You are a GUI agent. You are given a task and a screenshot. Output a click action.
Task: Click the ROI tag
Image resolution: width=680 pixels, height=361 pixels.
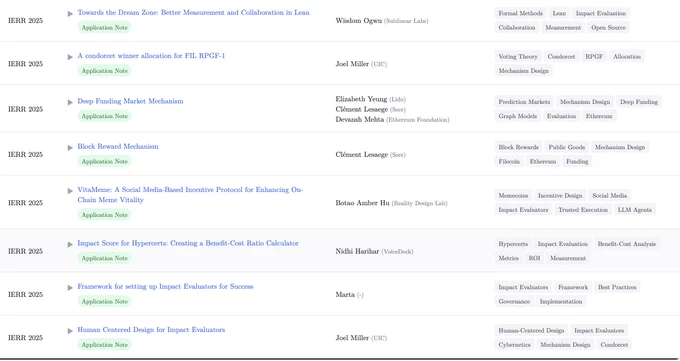coord(534,258)
